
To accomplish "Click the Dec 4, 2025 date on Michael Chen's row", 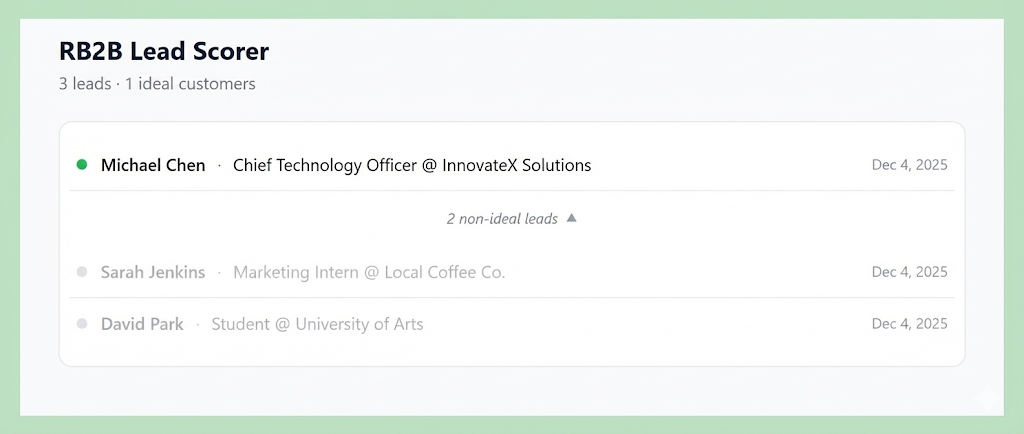I will click(x=909, y=165).
